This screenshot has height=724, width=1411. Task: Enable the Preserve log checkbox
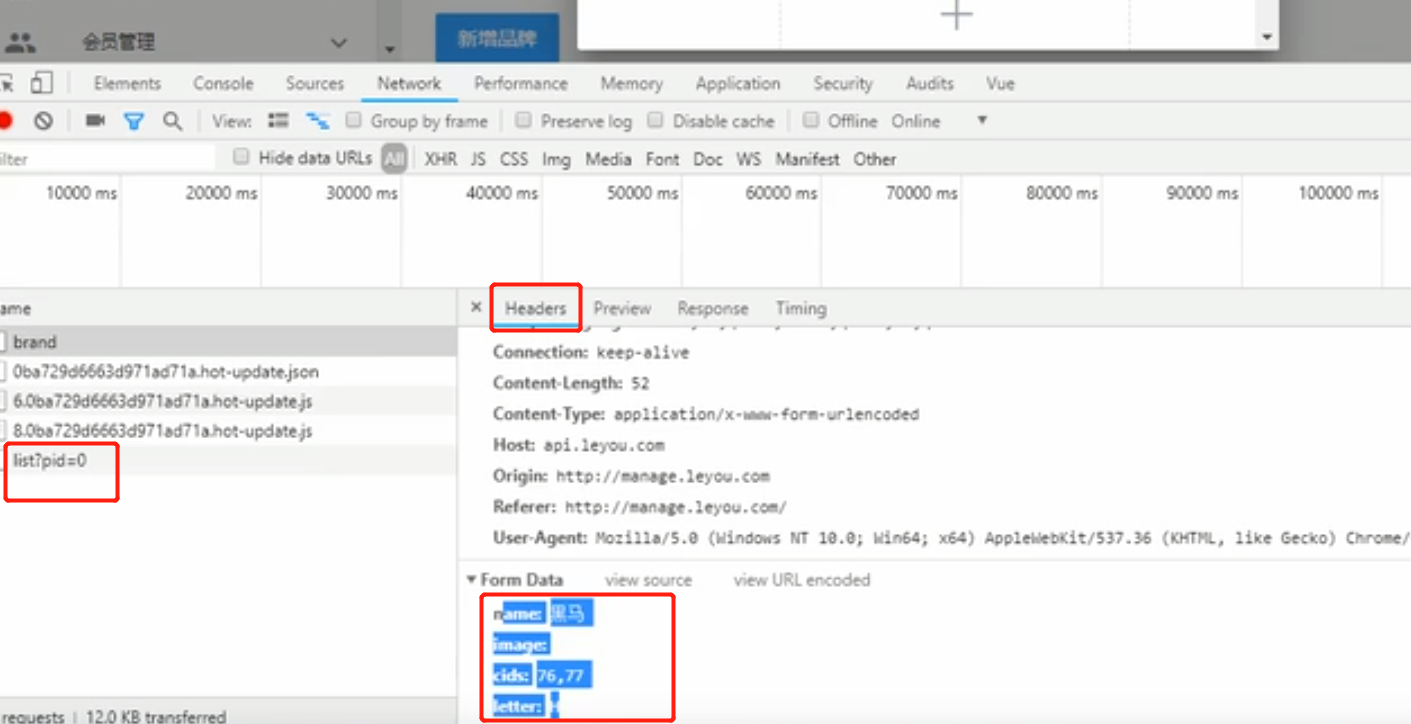[523, 121]
